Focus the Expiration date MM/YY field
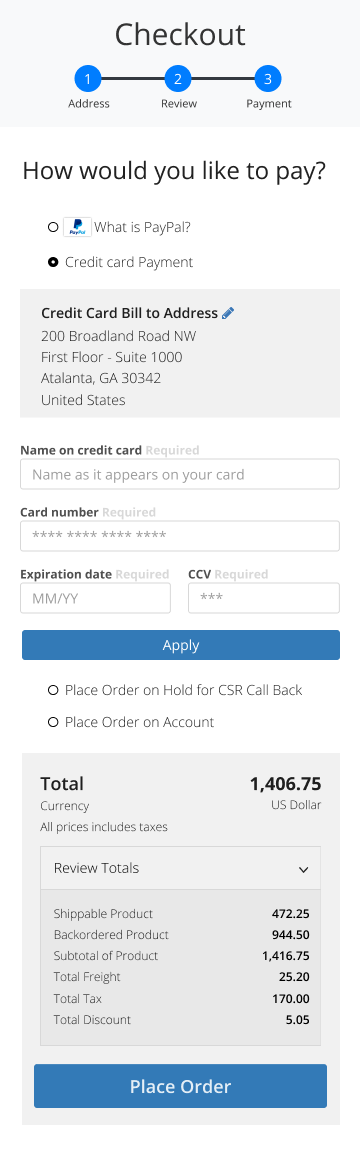The image size is (360, 1150). pos(95,598)
